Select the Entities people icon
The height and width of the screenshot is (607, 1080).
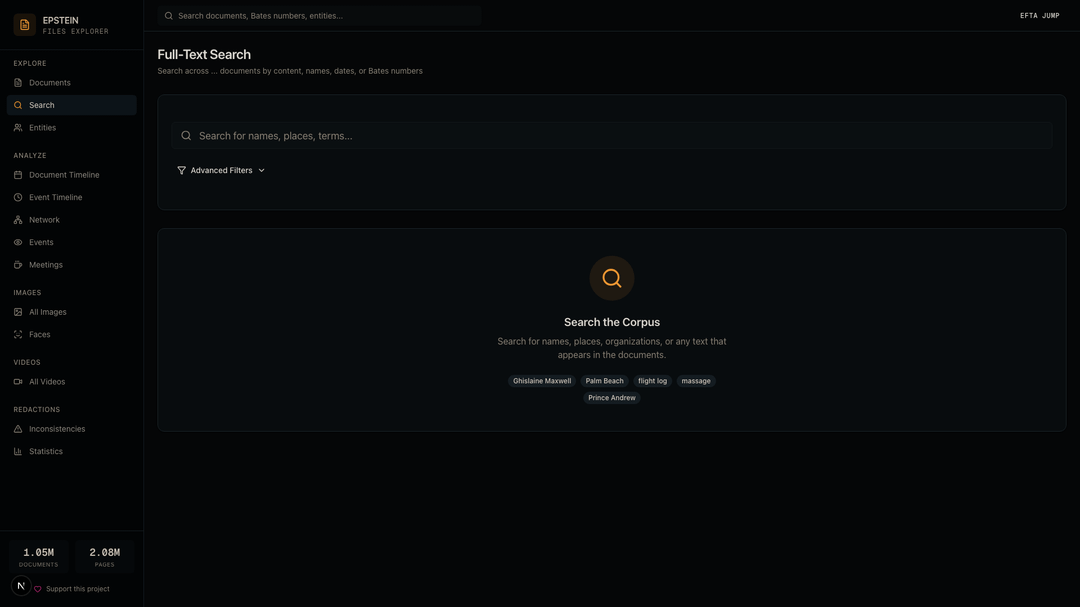pyautogui.click(x=18, y=128)
